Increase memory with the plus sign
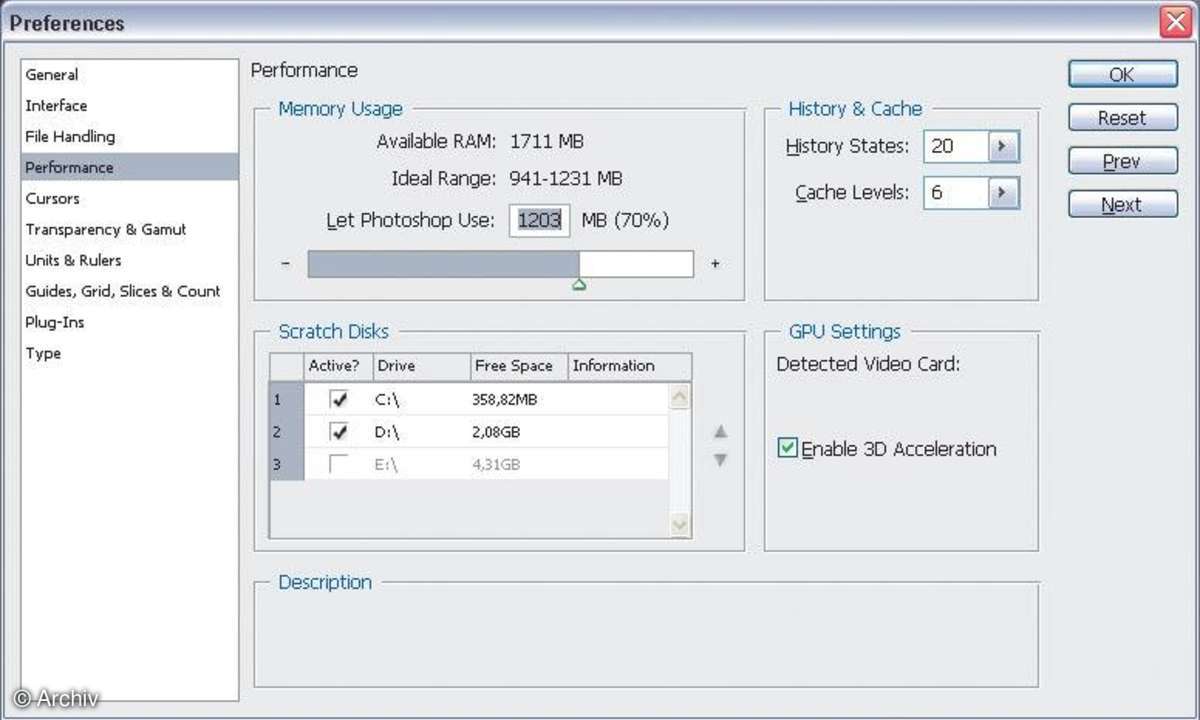Screen dimensions: 1200x720 pyautogui.click(x=715, y=264)
